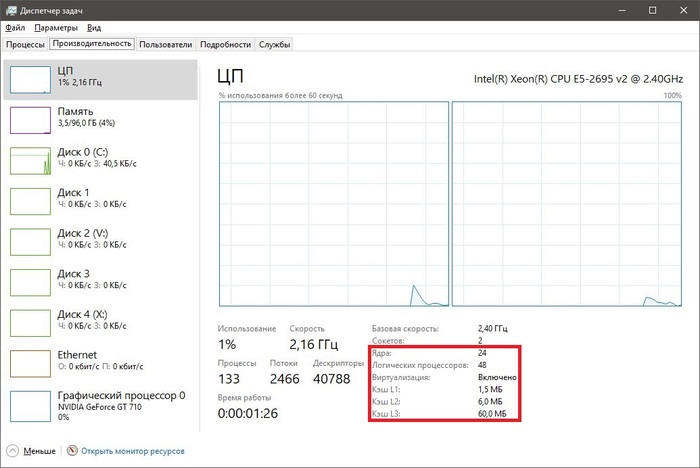Select the ЦП mini graph thumbnail
This screenshot has height=468, width=700.
point(30,78)
